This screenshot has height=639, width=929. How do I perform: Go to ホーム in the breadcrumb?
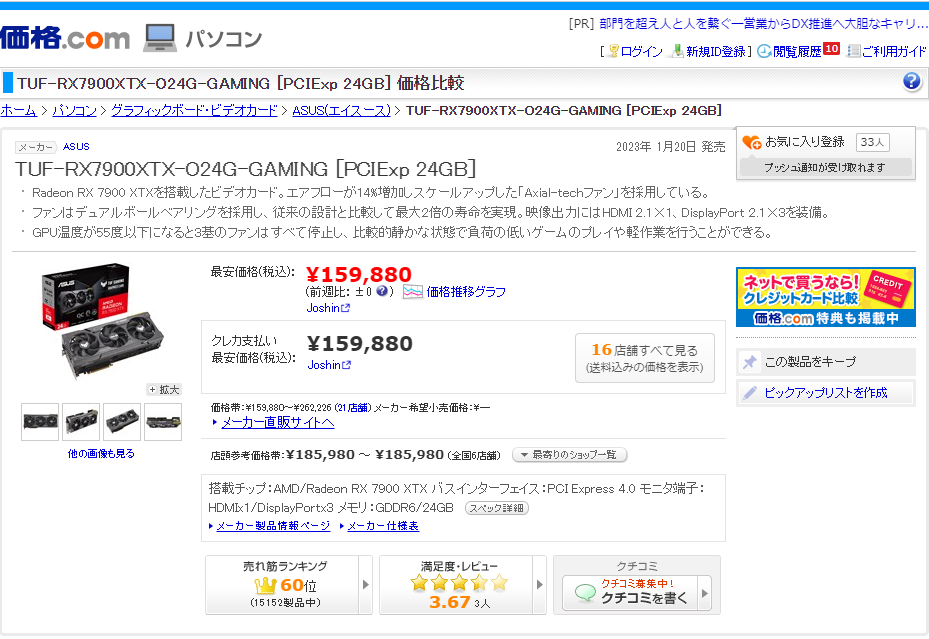[x=18, y=110]
